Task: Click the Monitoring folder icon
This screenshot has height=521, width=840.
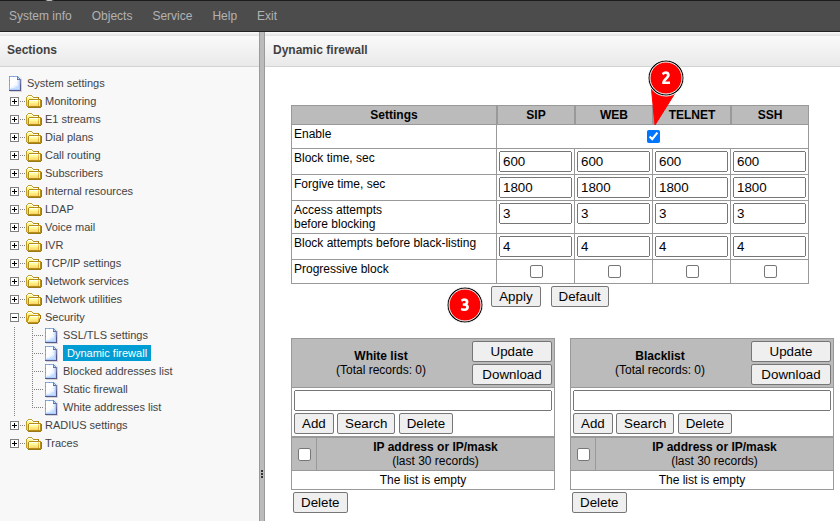Action: (x=34, y=101)
